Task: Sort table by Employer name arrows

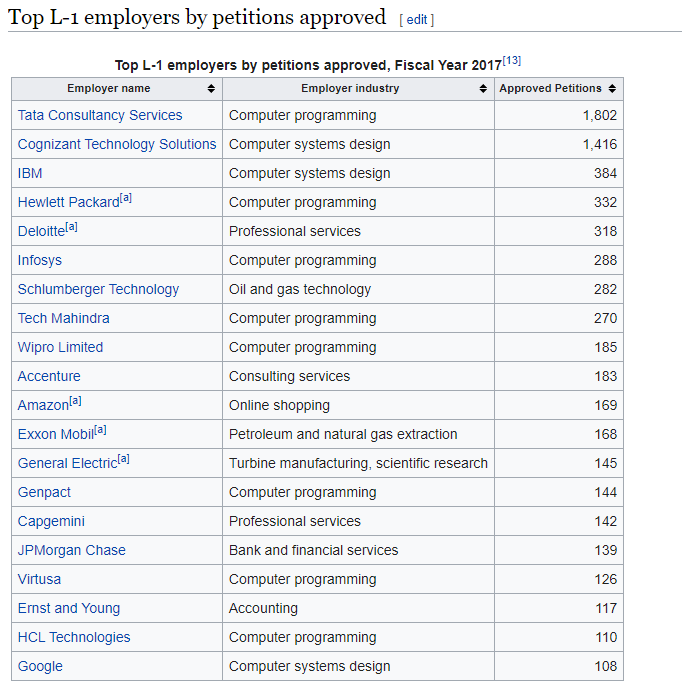Action: tap(211, 89)
